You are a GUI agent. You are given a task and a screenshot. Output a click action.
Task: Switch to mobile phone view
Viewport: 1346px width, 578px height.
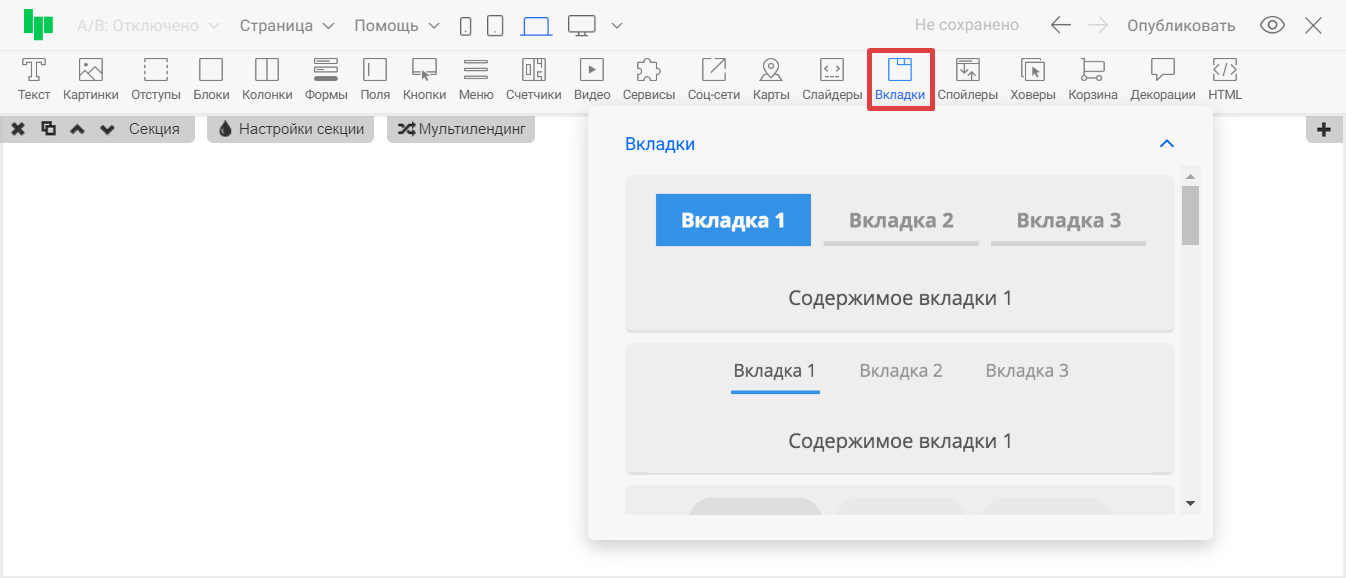465,26
